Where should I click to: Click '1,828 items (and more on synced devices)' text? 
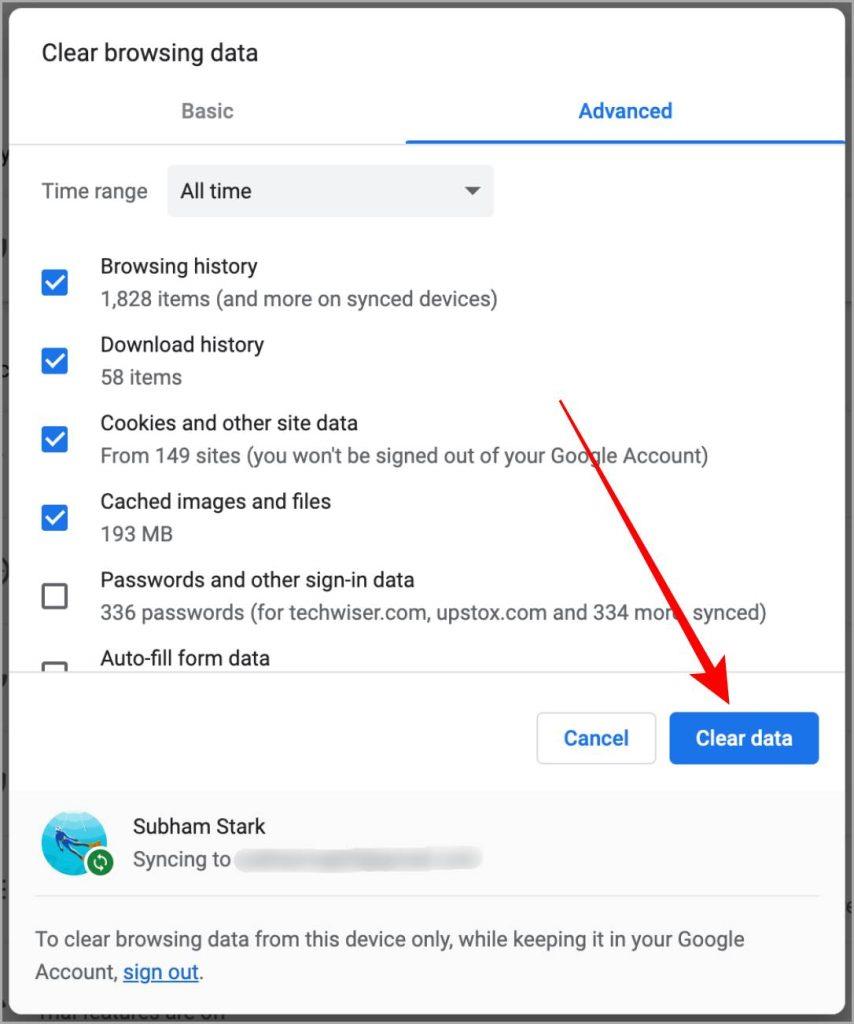pos(299,298)
